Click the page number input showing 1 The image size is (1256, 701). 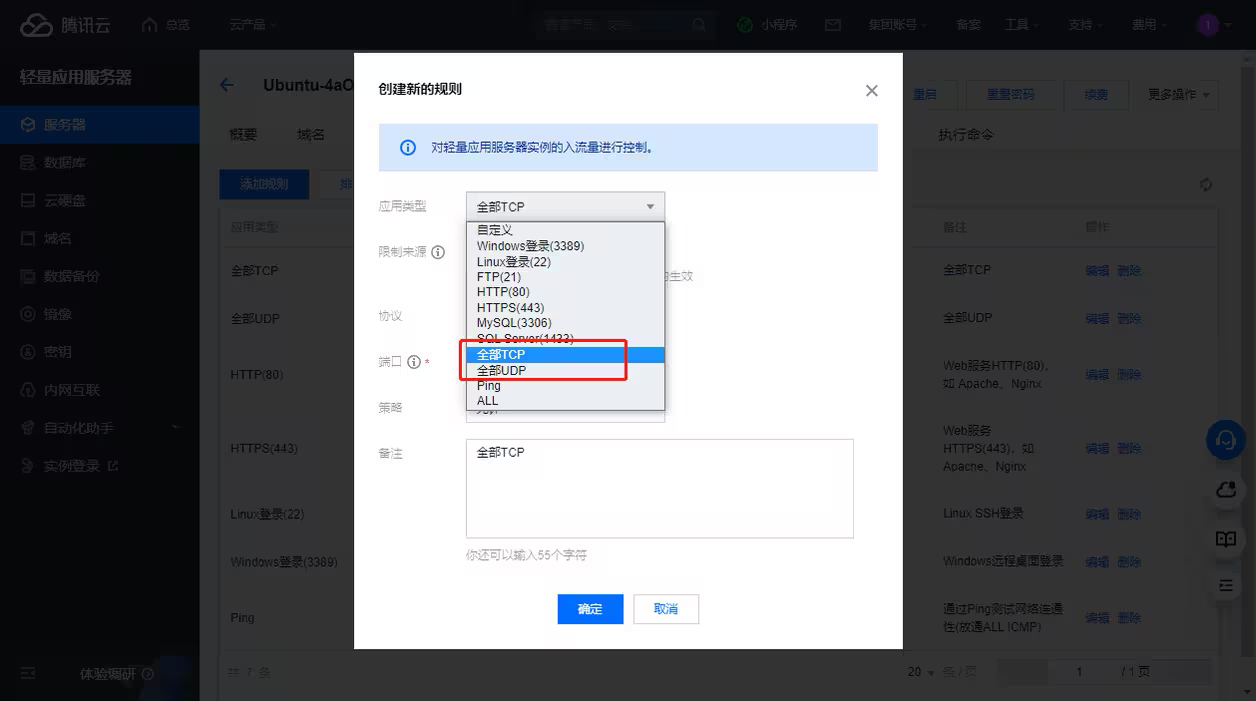(1079, 672)
